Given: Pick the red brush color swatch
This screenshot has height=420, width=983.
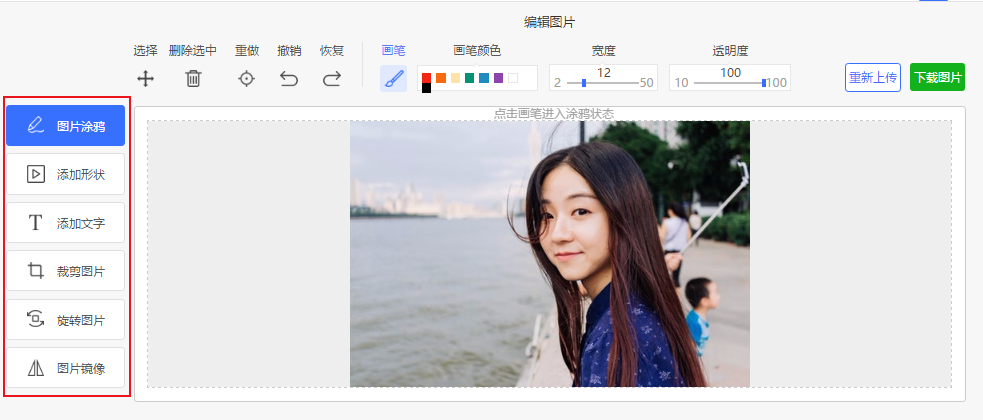Looking at the screenshot, I should pyautogui.click(x=426, y=78).
